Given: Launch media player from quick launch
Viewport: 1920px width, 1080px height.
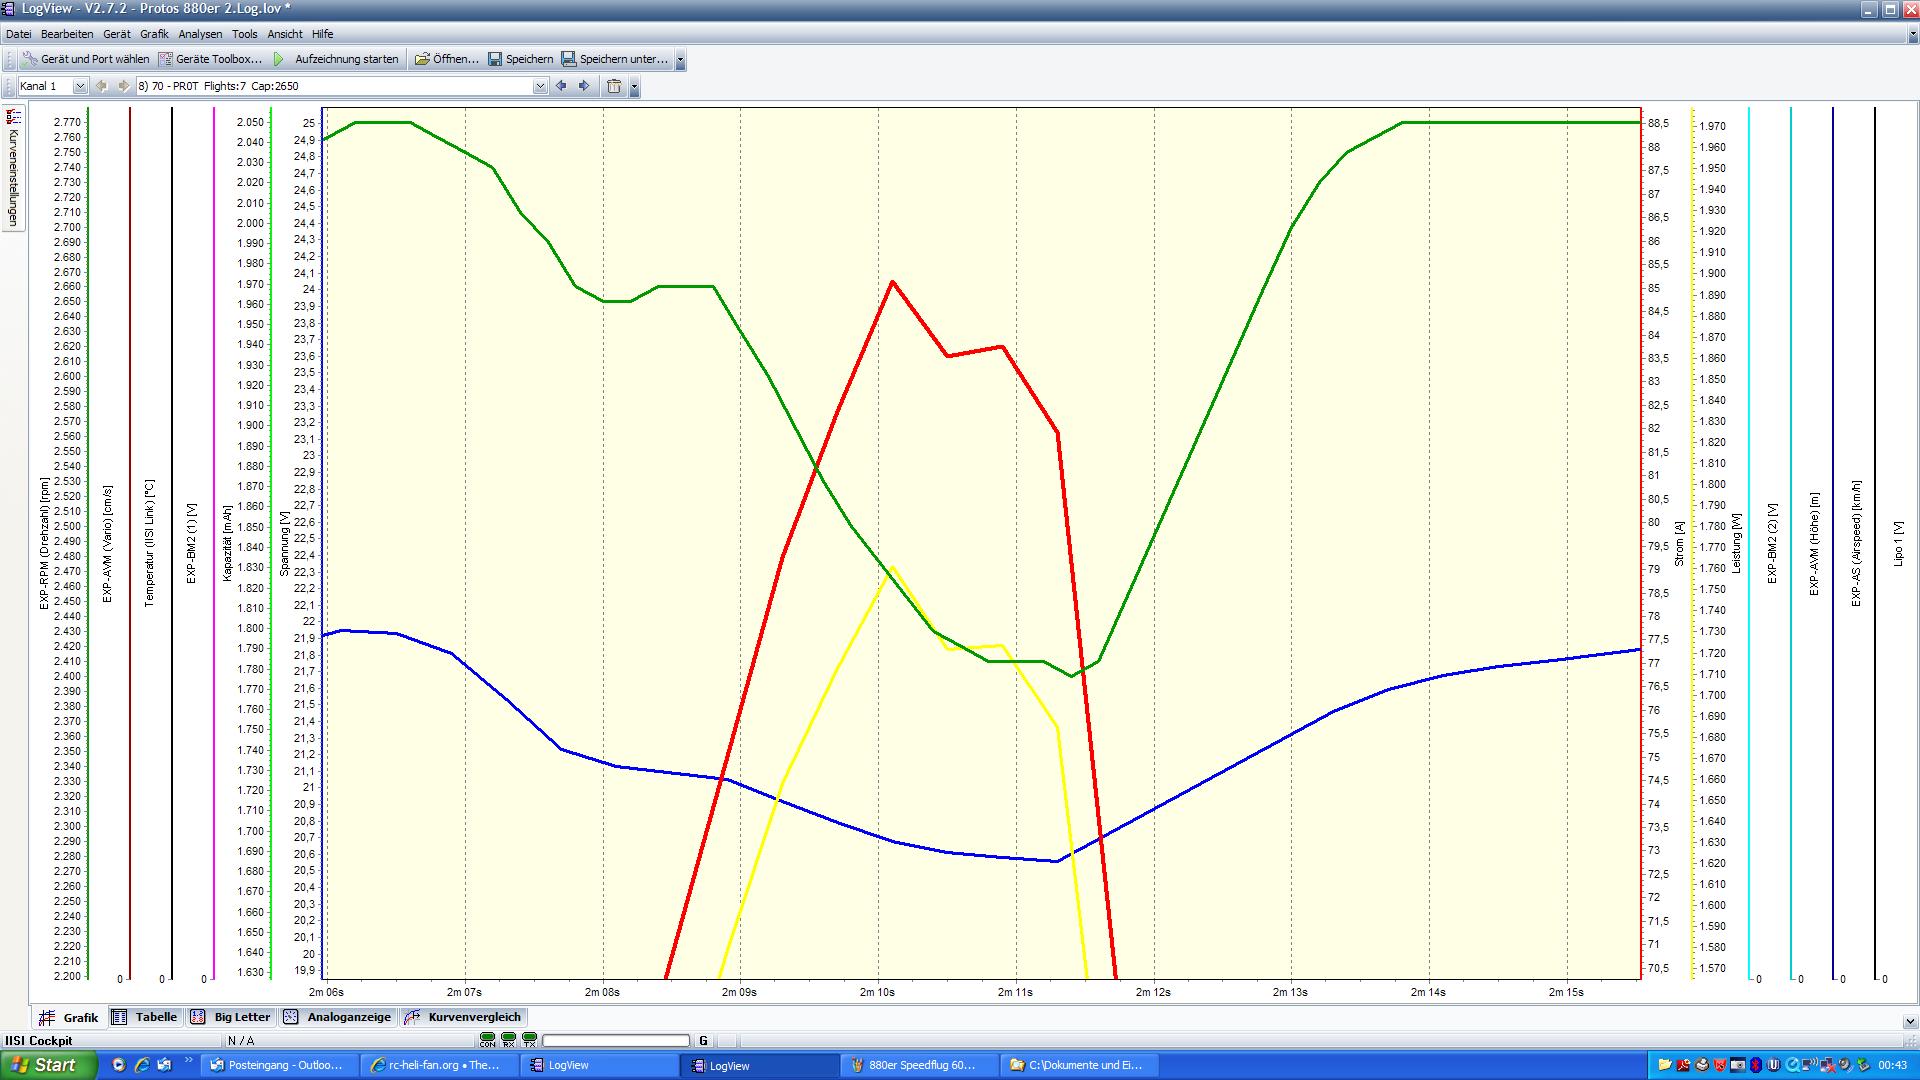Looking at the screenshot, I should click(119, 1065).
